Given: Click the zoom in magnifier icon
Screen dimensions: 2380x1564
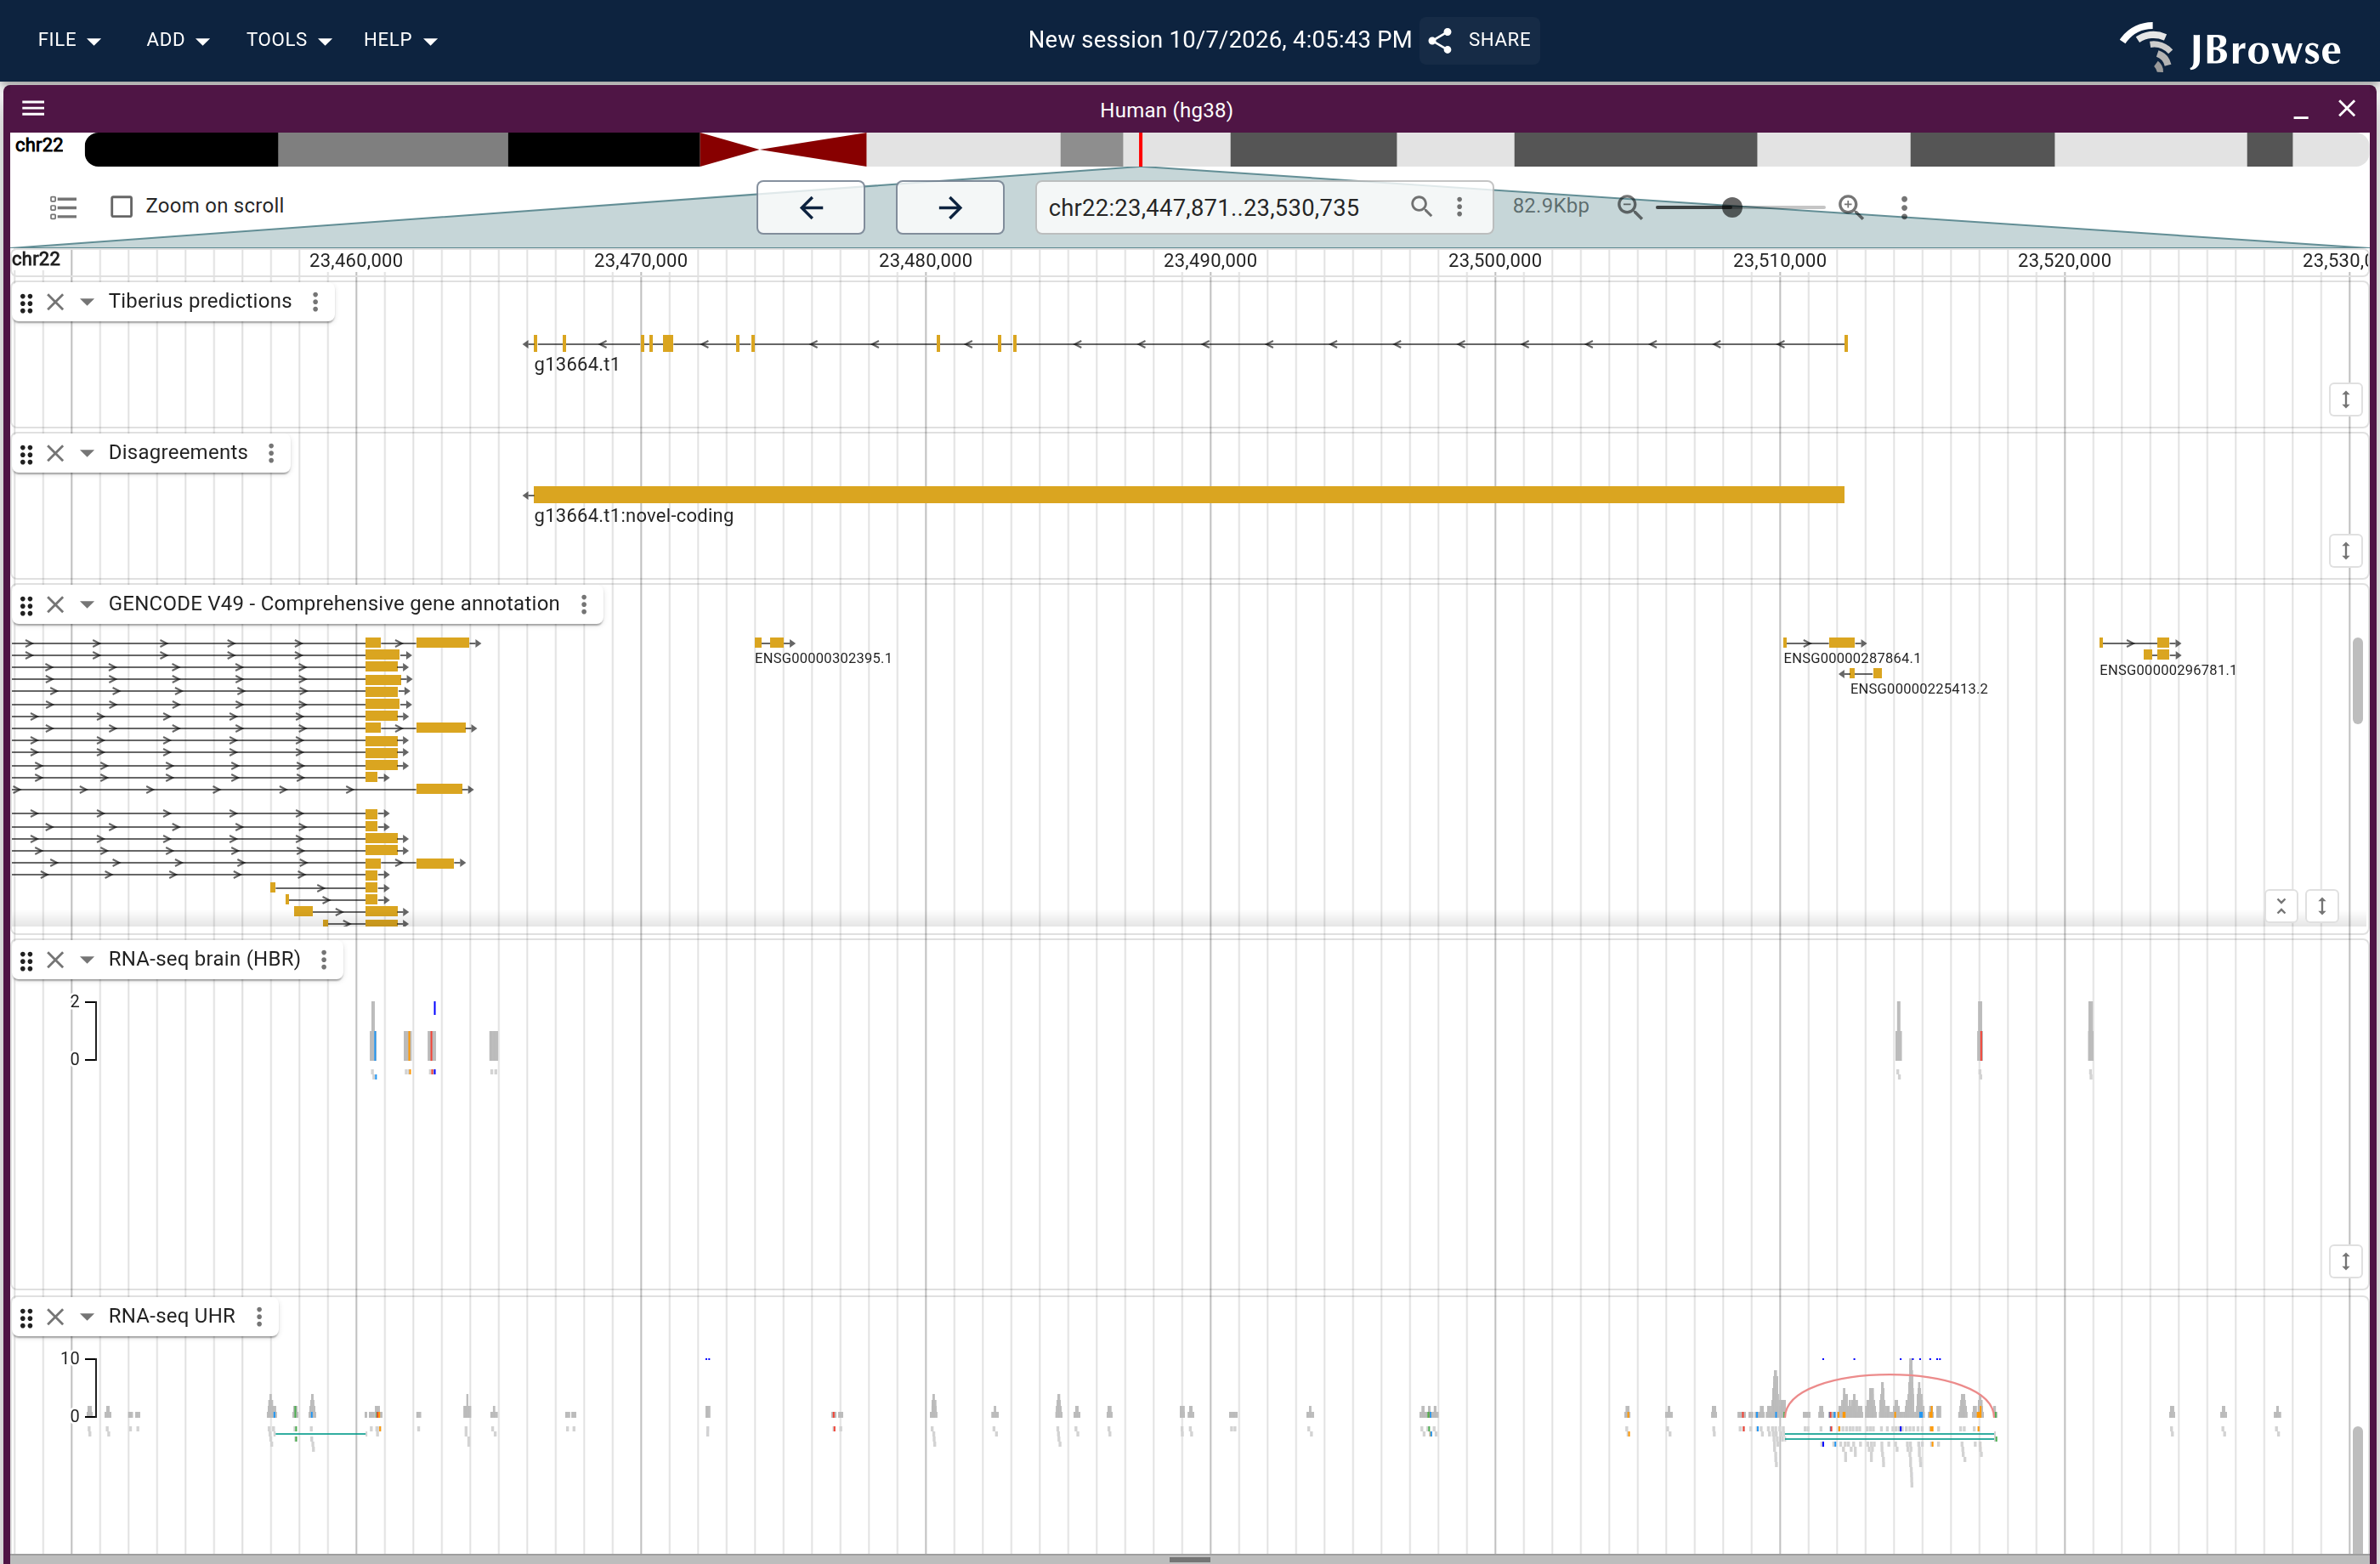Looking at the screenshot, I should tap(1850, 207).
